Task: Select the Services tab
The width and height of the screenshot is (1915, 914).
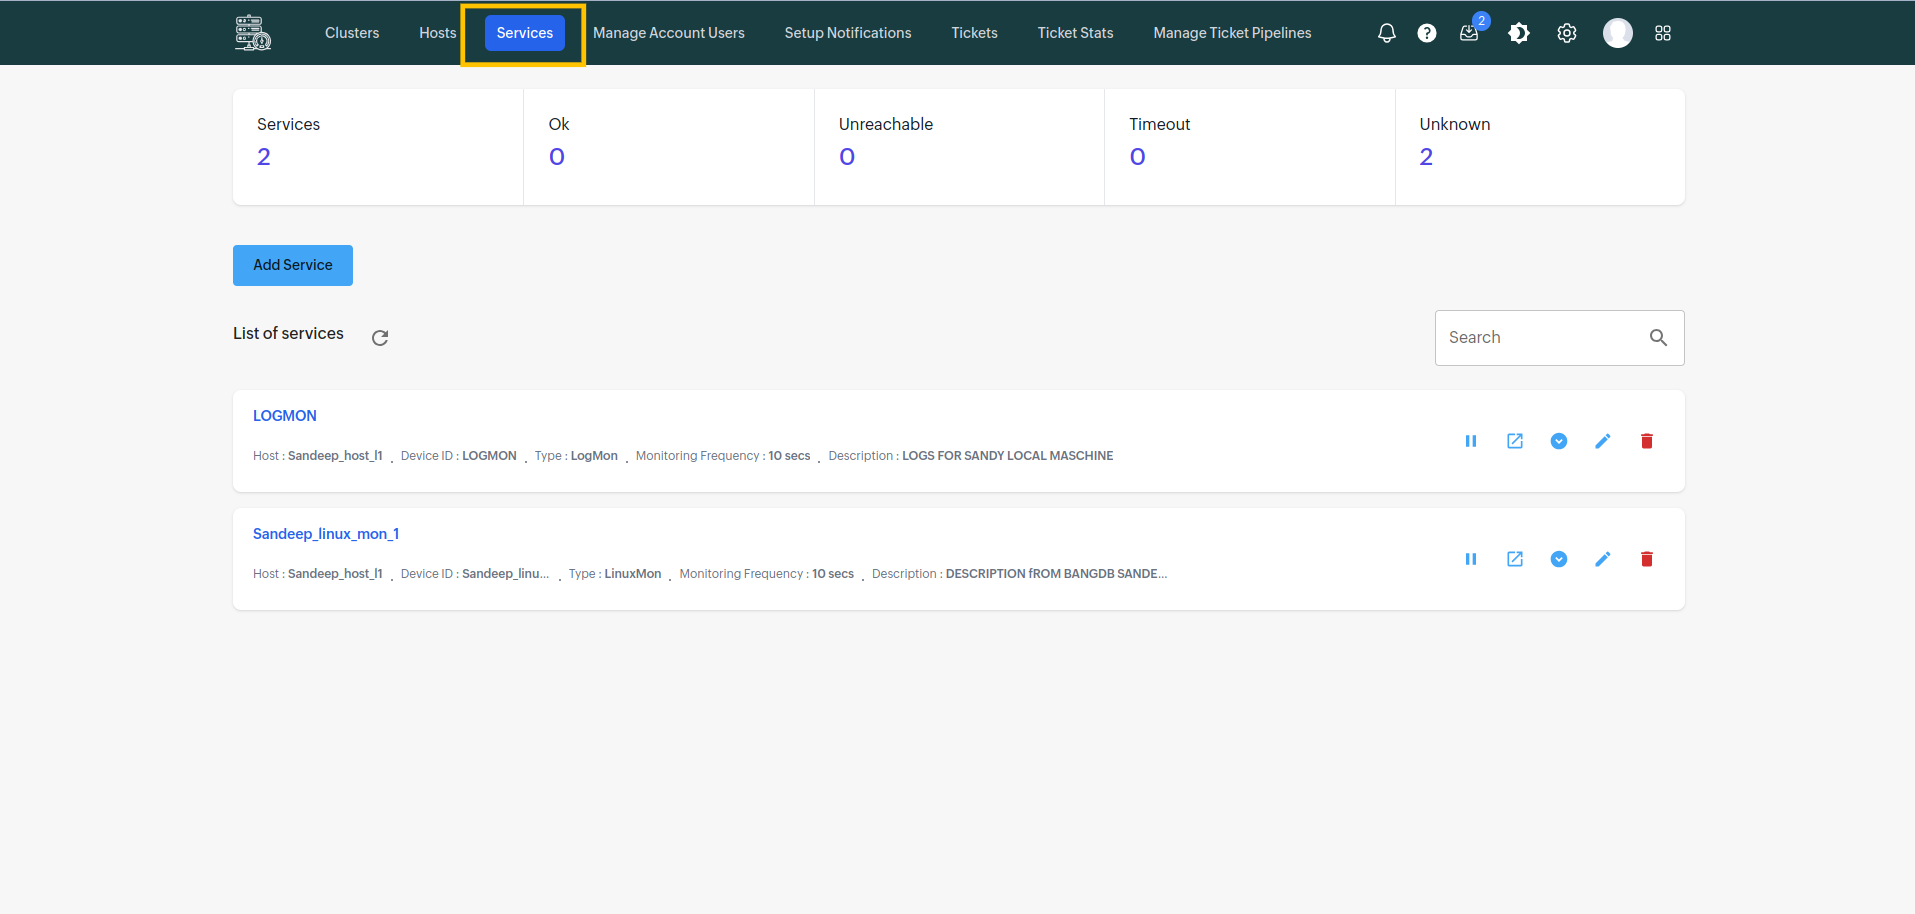Action: click(524, 33)
